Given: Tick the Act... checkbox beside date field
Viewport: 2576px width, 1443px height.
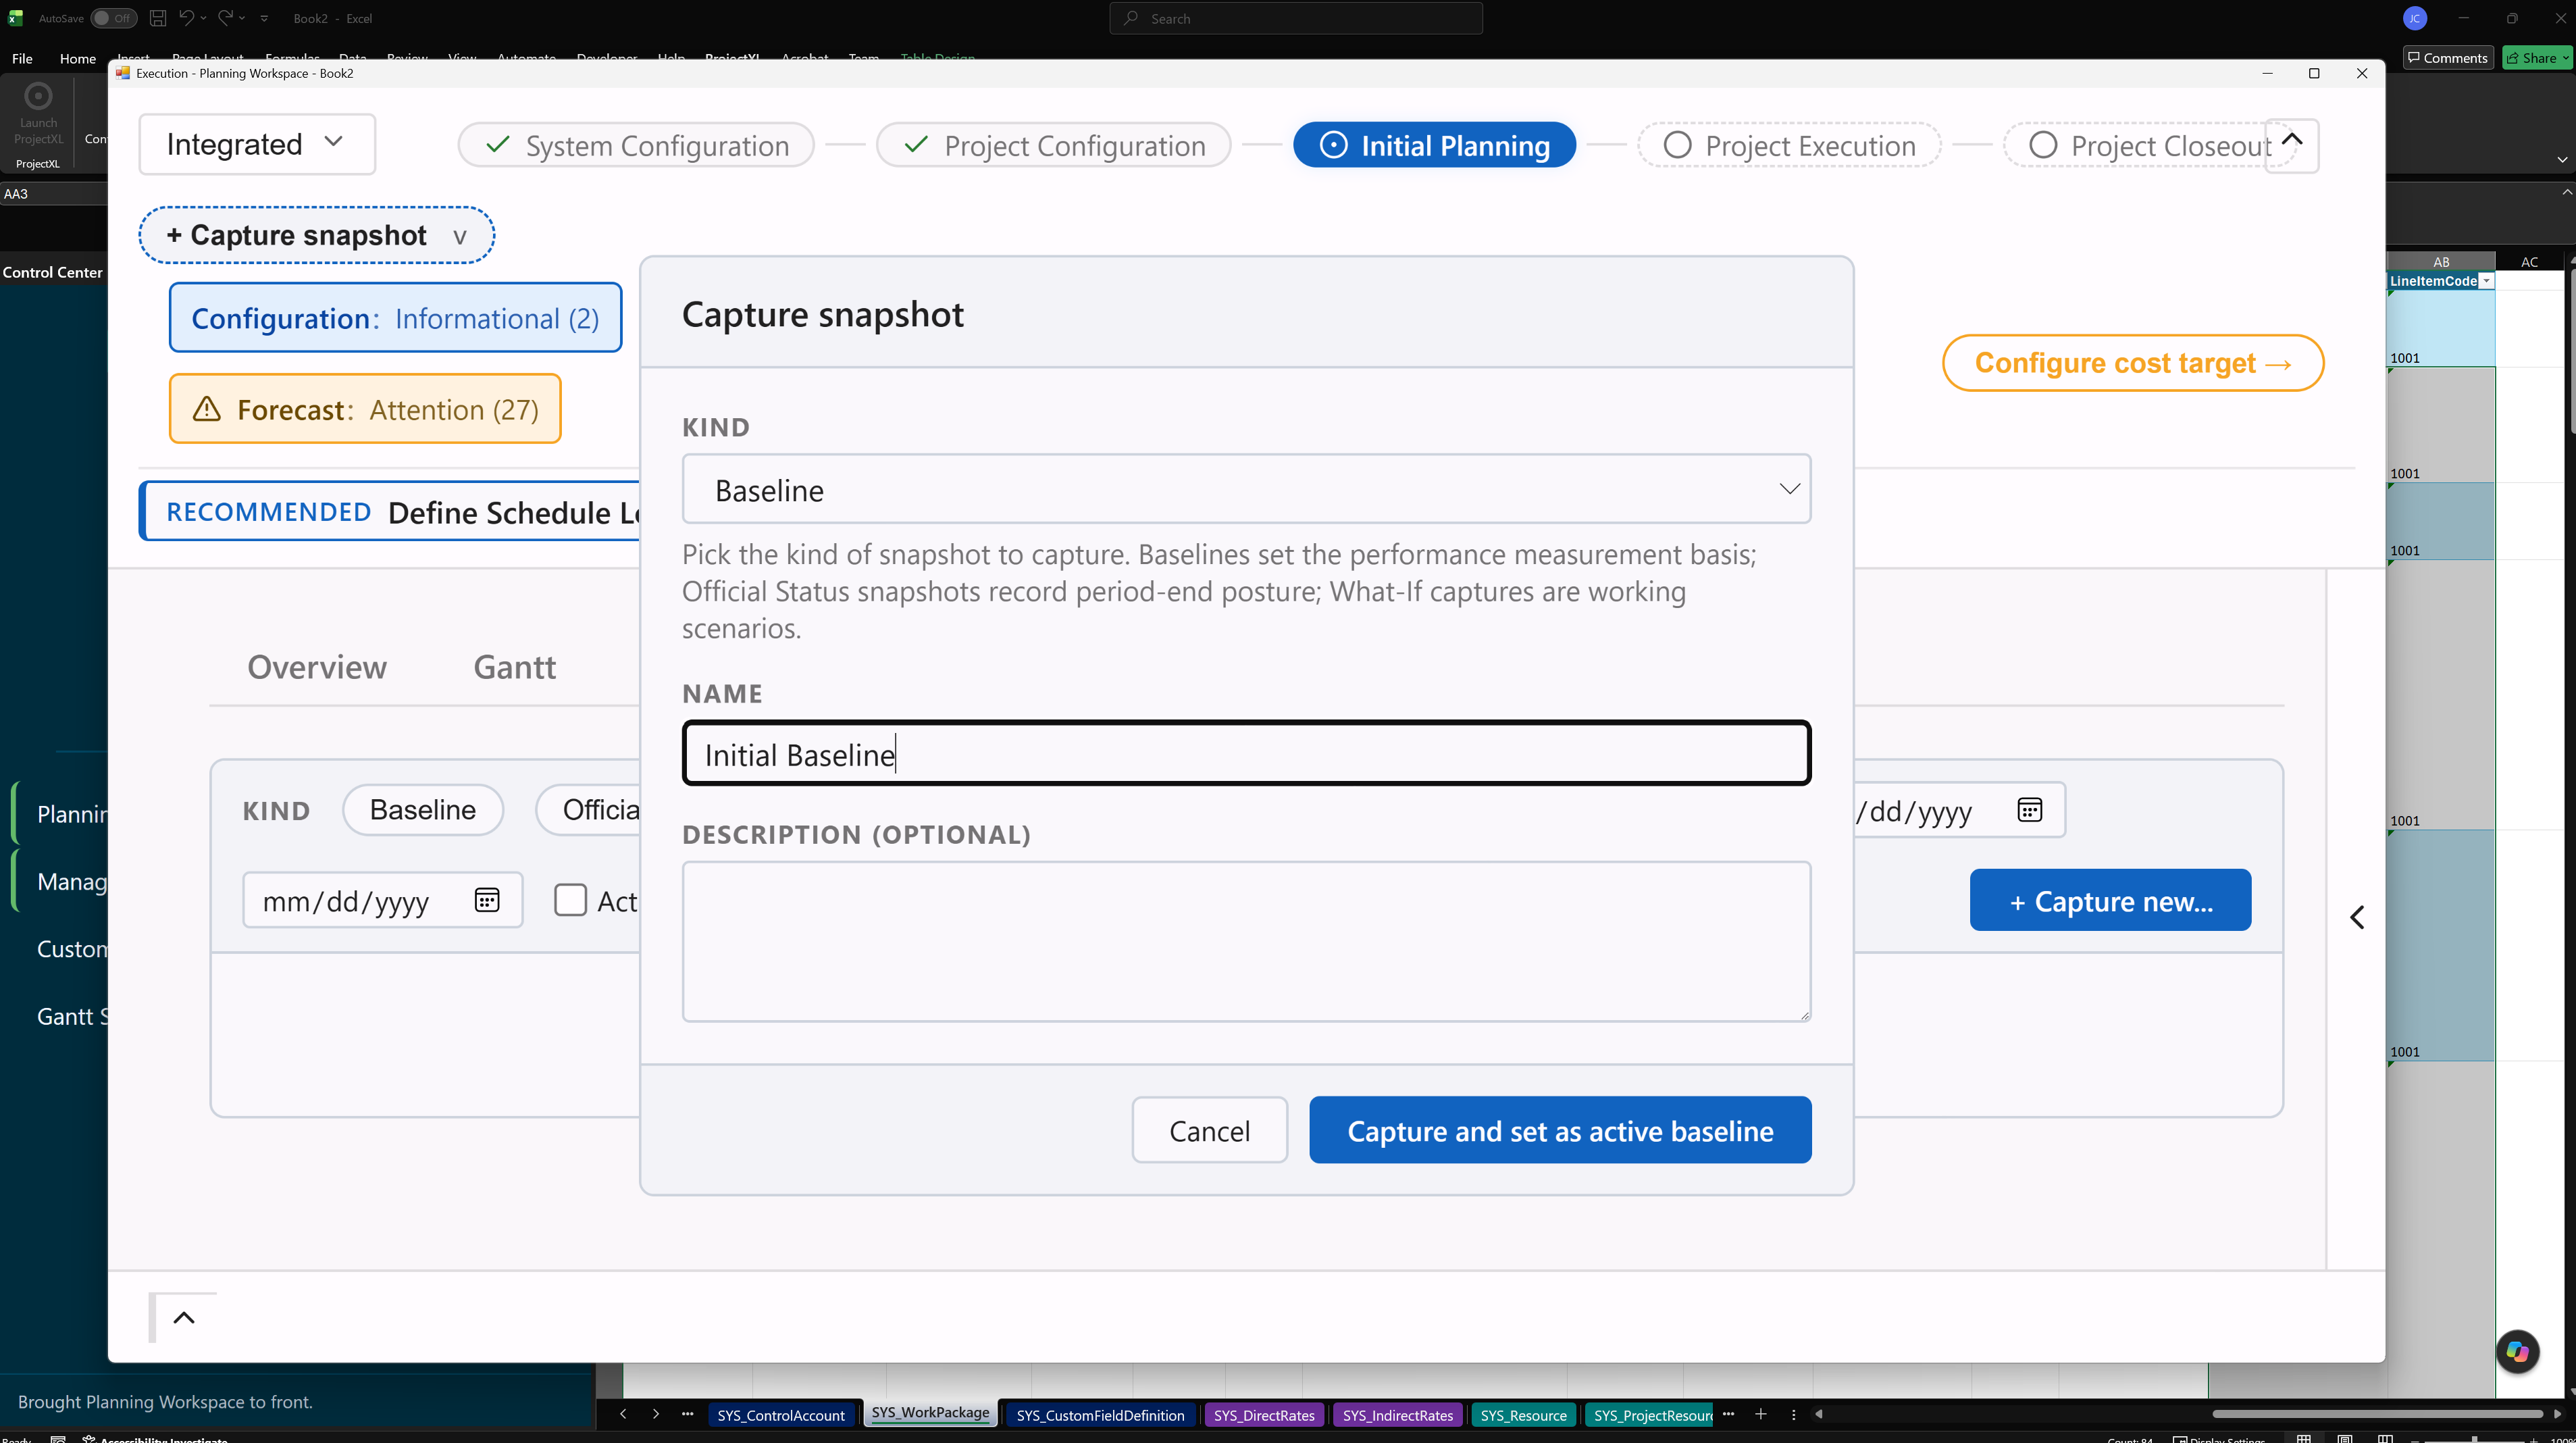Looking at the screenshot, I should [570, 900].
